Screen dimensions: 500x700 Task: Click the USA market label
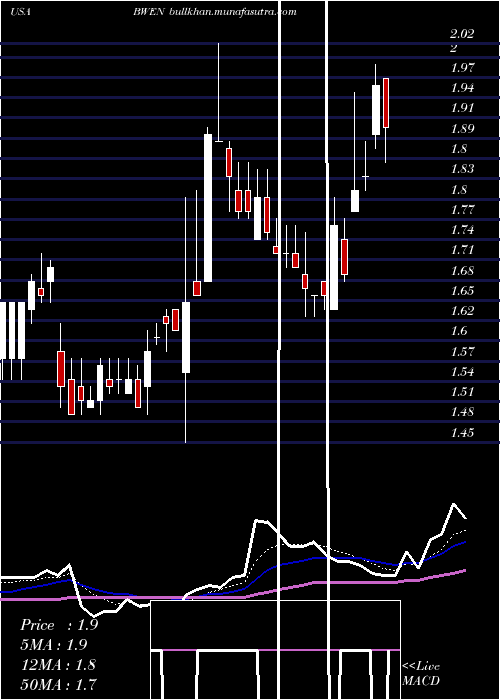(x=20, y=12)
